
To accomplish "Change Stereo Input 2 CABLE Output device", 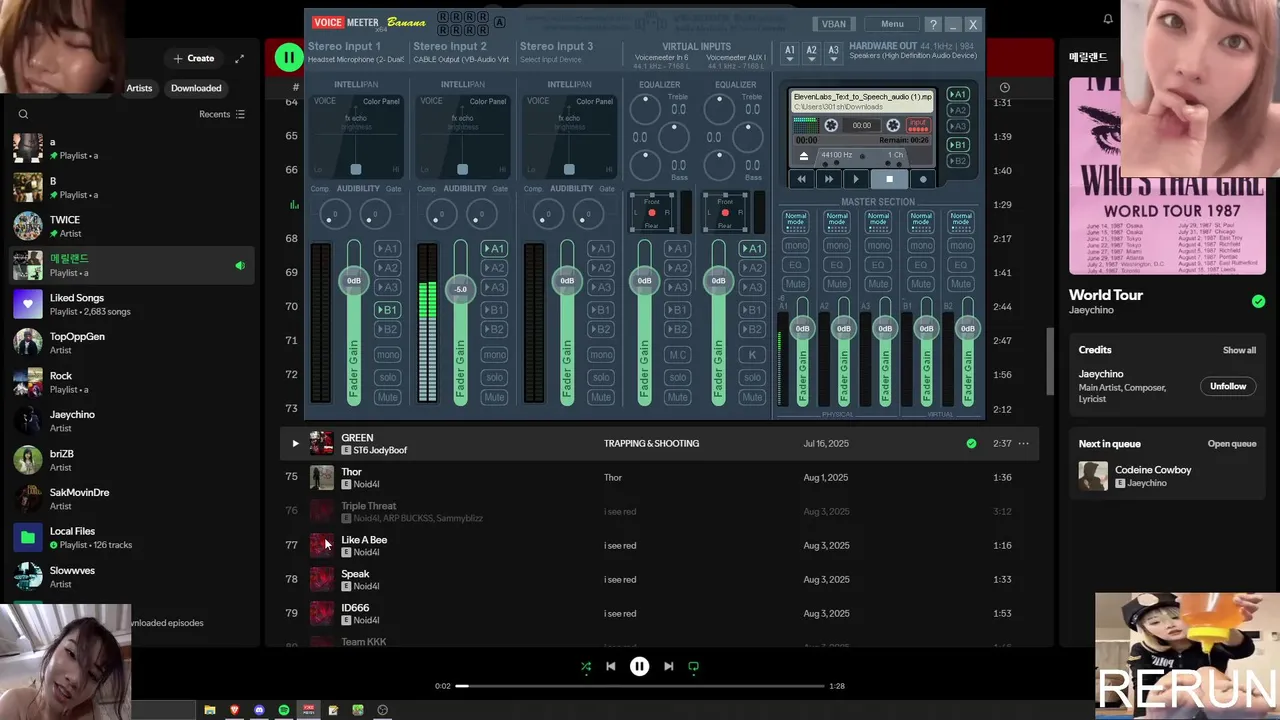I will (461, 59).
